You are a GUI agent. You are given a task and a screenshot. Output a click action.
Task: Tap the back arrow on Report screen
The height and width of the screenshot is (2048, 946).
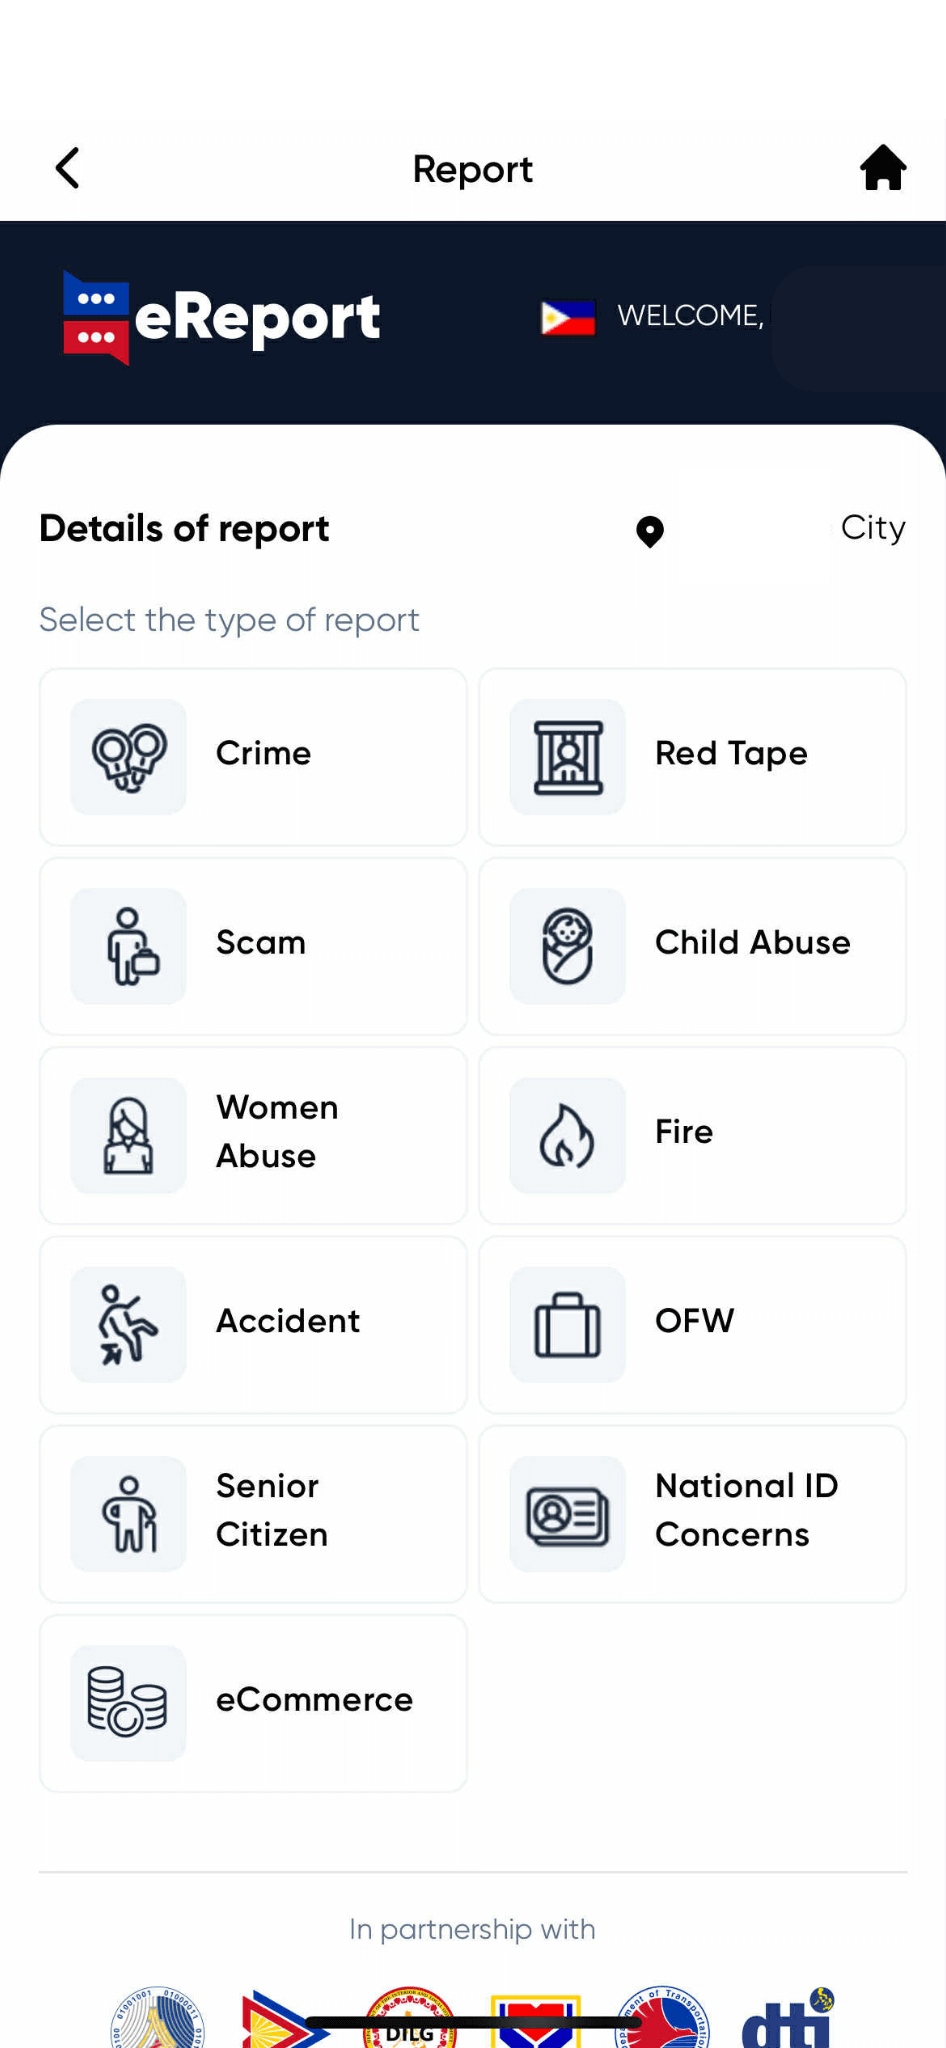66,168
